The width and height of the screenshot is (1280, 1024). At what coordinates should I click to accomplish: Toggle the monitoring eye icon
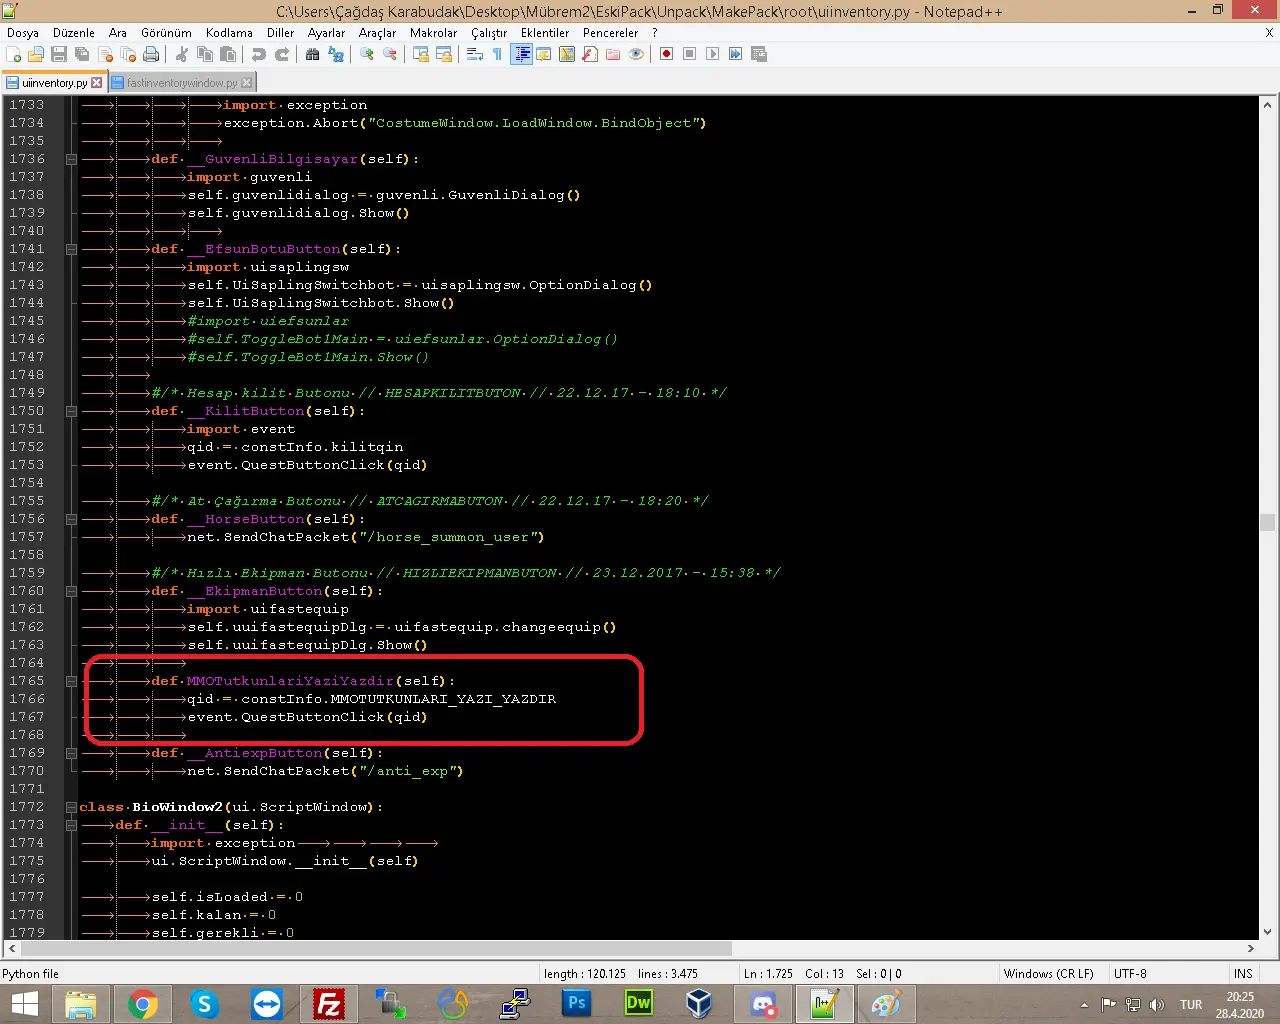click(636, 54)
